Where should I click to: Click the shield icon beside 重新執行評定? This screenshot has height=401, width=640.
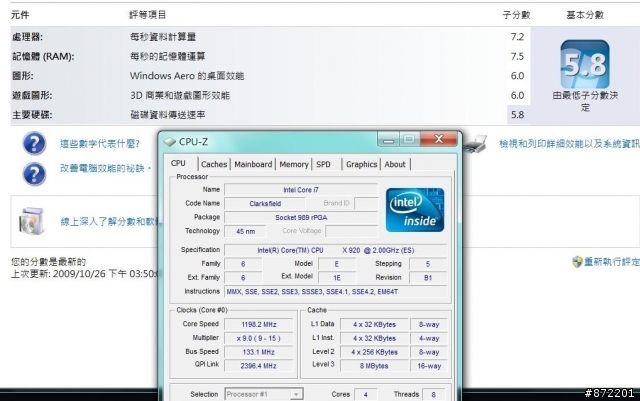tap(577, 262)
